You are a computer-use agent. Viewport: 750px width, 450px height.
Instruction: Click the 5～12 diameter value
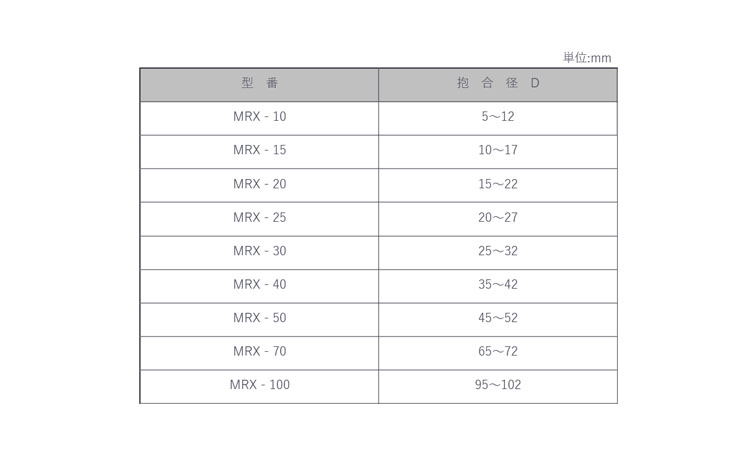coord(497,117)
